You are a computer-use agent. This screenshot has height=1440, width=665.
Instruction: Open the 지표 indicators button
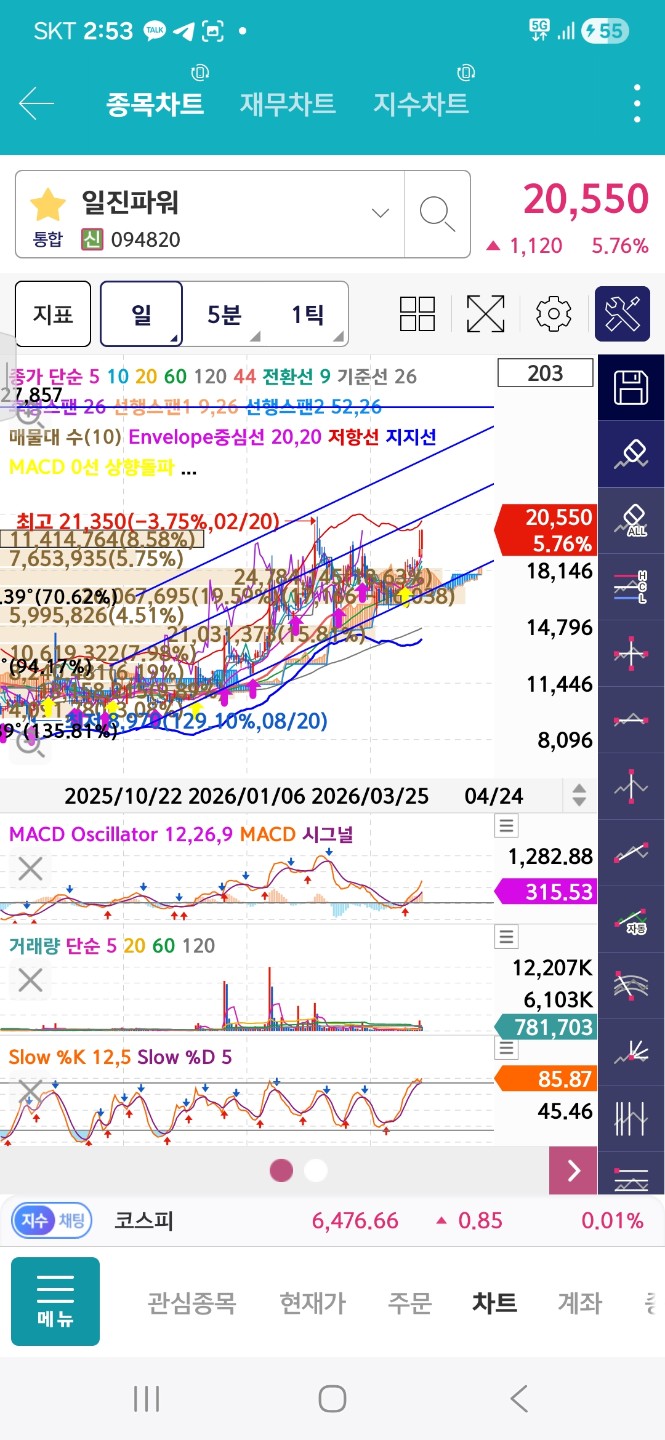coord(53,313)
